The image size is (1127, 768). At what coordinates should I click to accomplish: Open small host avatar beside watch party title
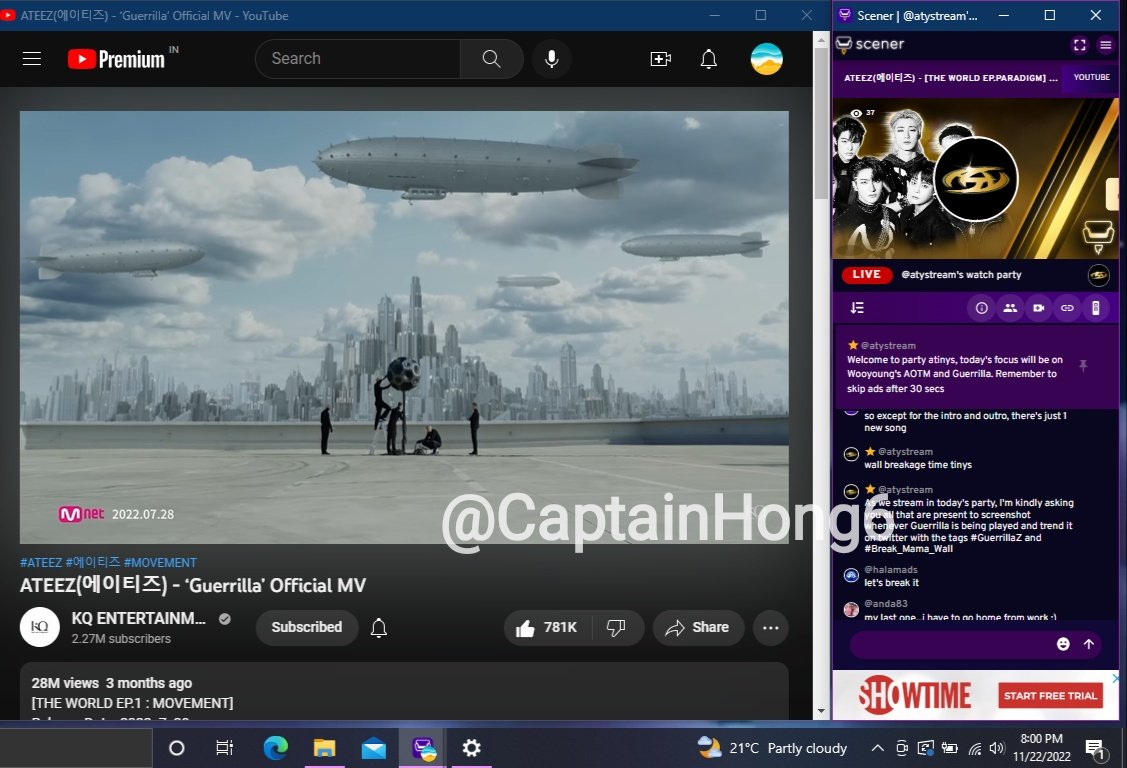[x=1098, y=274]
